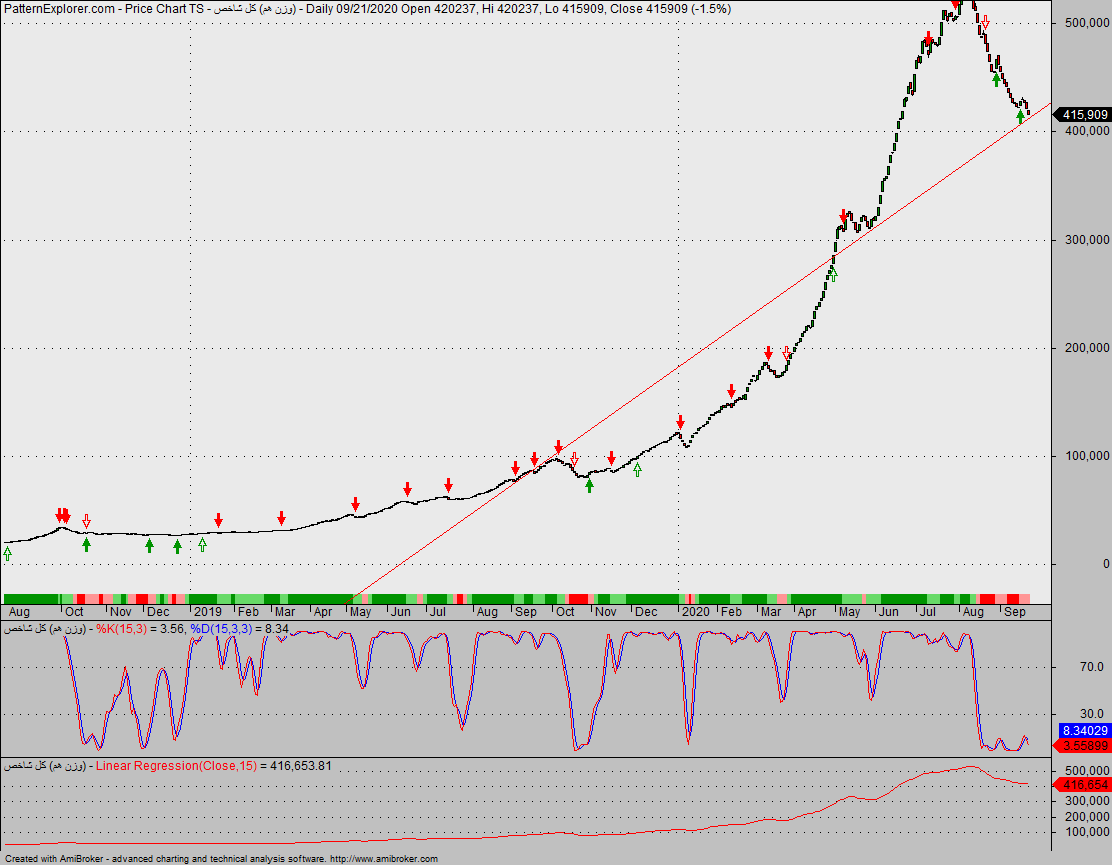The width and height of the screenshot is (1112, 865).
Task: Click the 'Linear Regression(Close,15)' label
Action: (x=177, y=766)
